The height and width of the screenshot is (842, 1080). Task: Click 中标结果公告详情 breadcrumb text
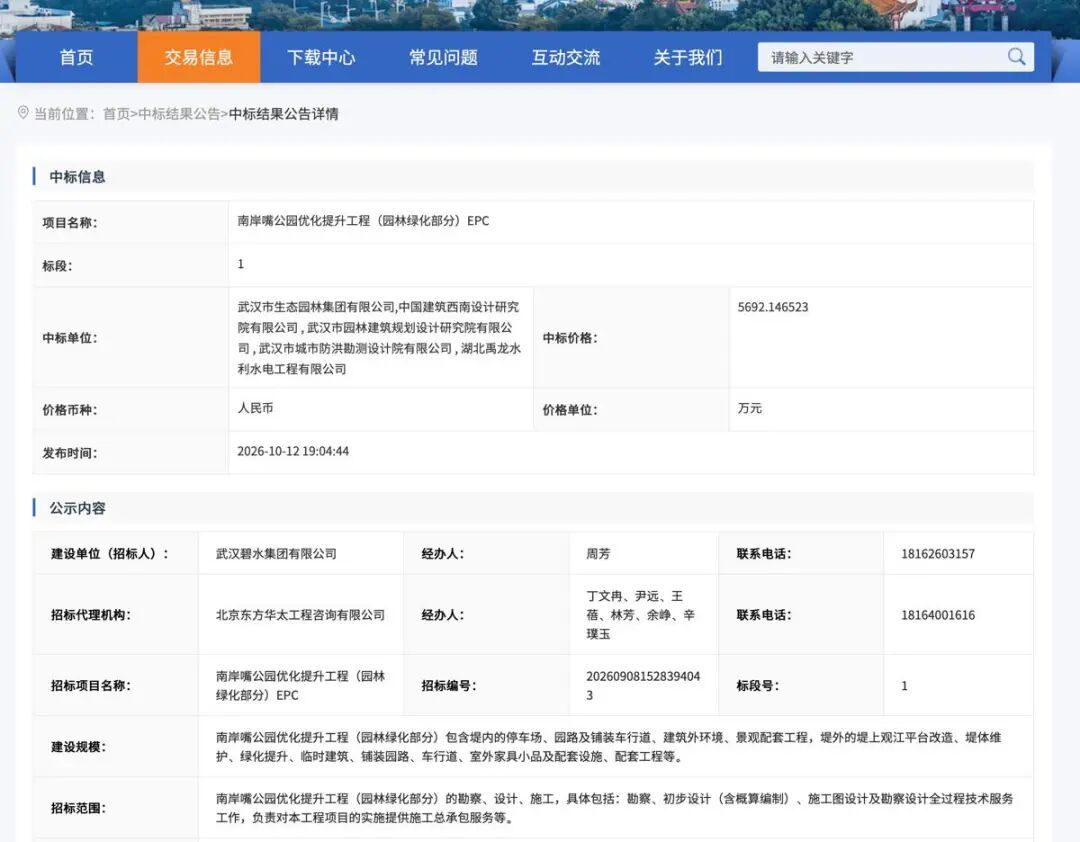pyautogui.click(x=283, y=114)
